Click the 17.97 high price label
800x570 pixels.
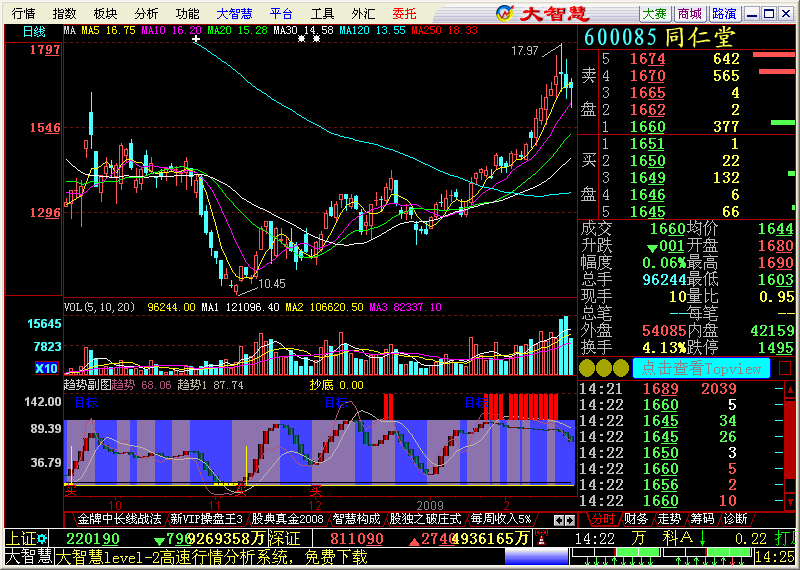(x=525, y=51)
